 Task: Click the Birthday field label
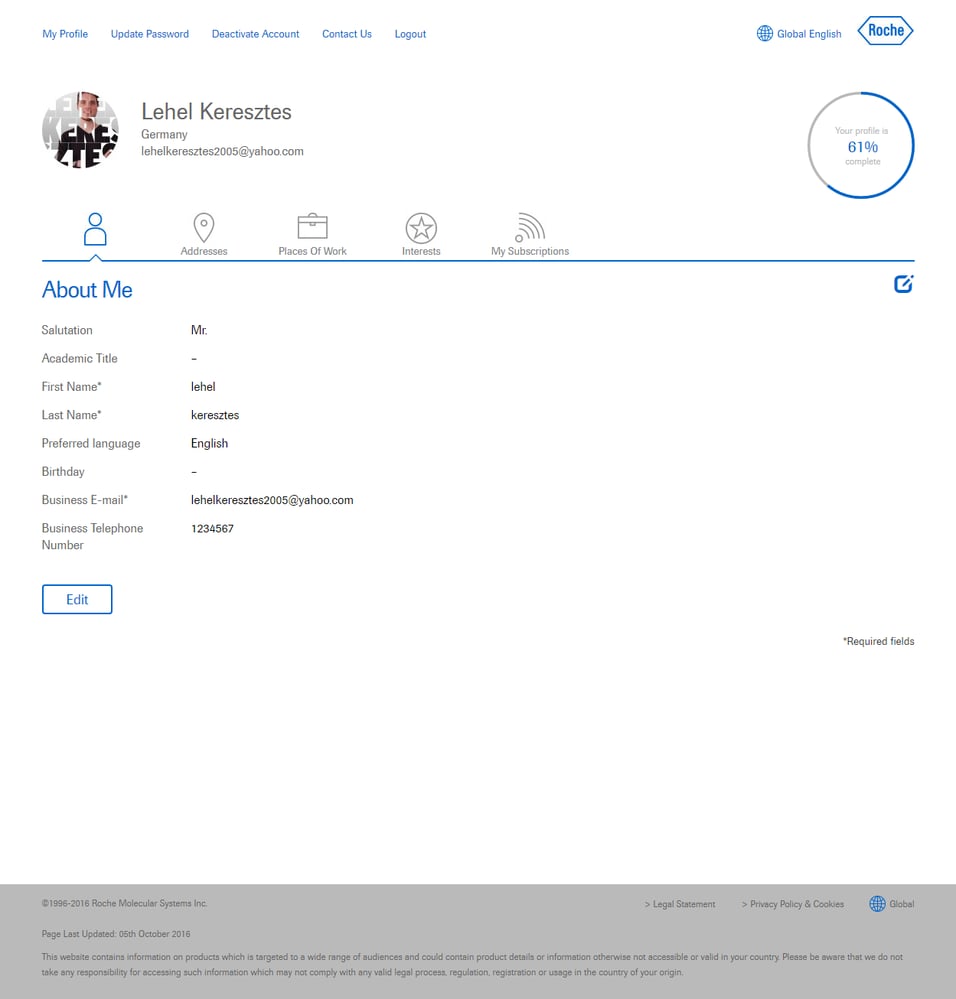[x=63, y=472]
